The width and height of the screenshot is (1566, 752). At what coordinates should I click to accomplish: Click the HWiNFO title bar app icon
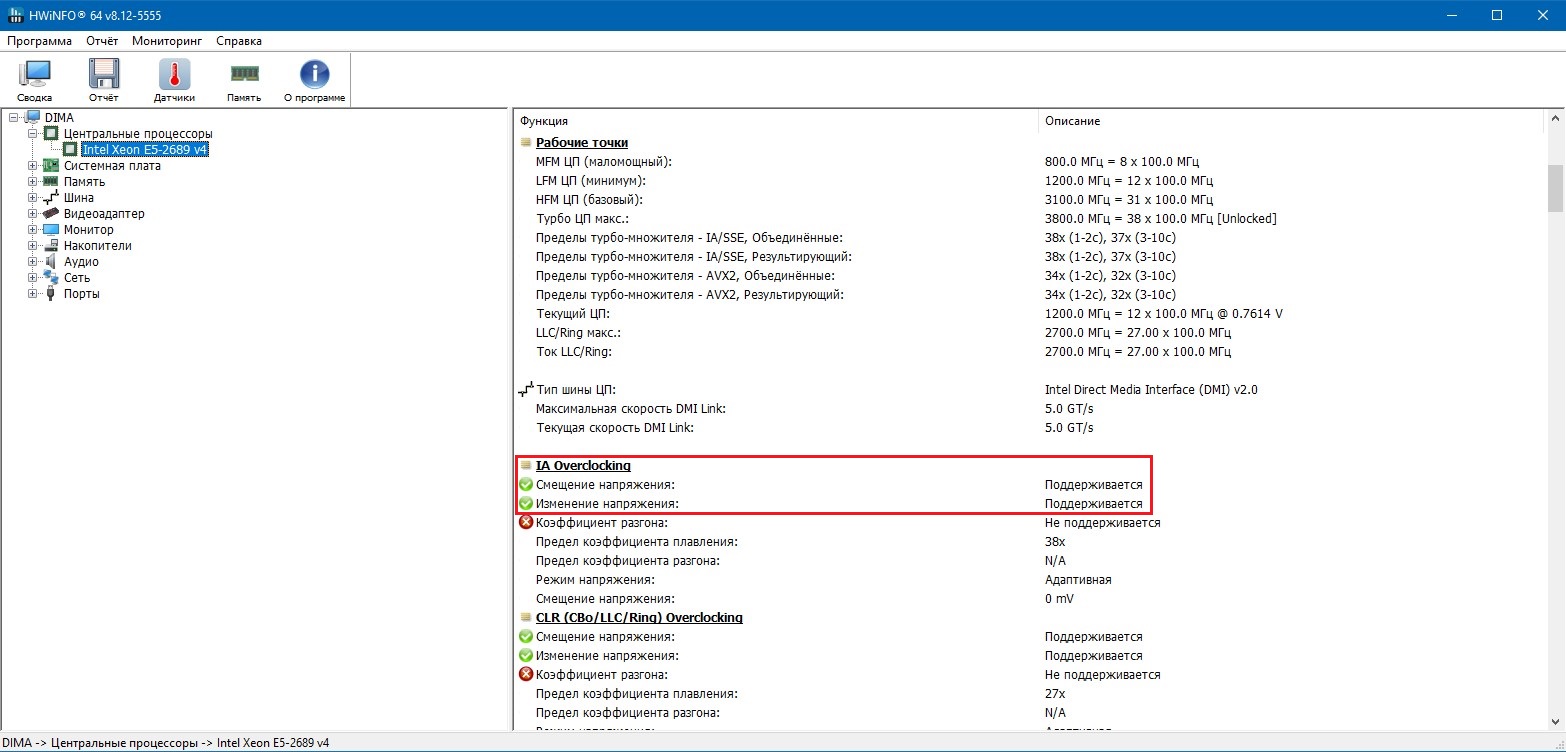(x=16, y=16)
